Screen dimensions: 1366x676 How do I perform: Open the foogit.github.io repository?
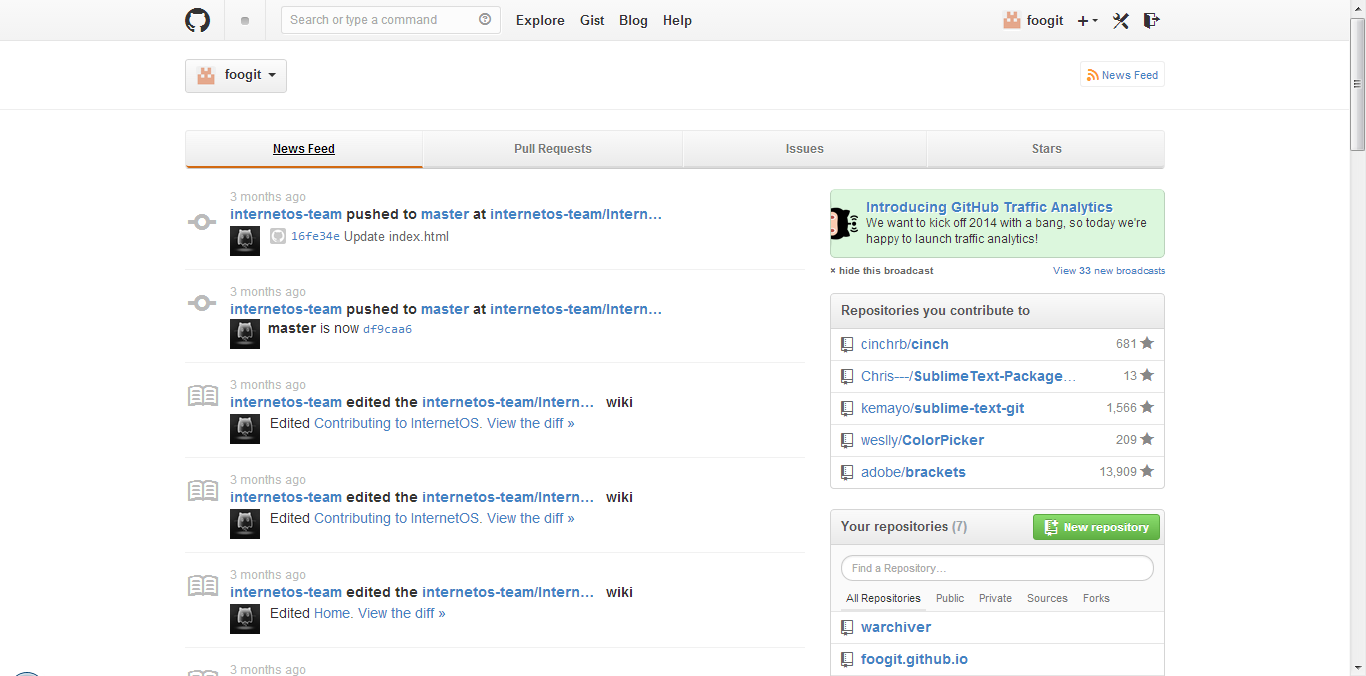click(914, 659)
